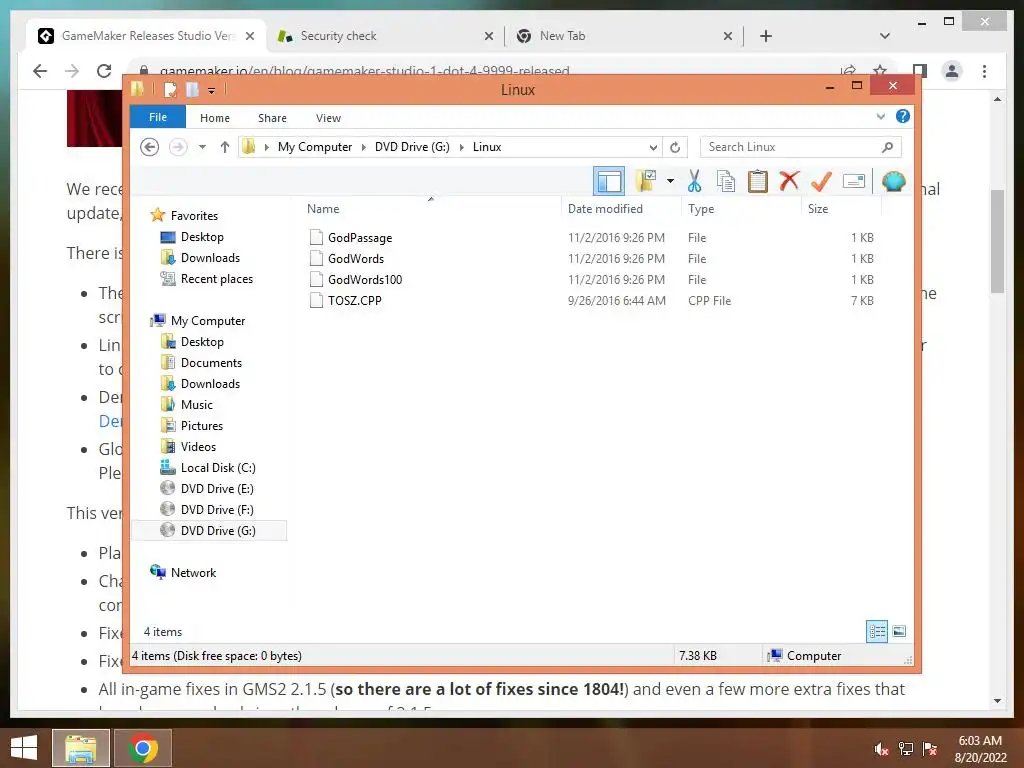Open recent locations dropdown arrow
The width and height of the screenshot is (1024, 768).
pyautogui.click(x=202, y=147)
